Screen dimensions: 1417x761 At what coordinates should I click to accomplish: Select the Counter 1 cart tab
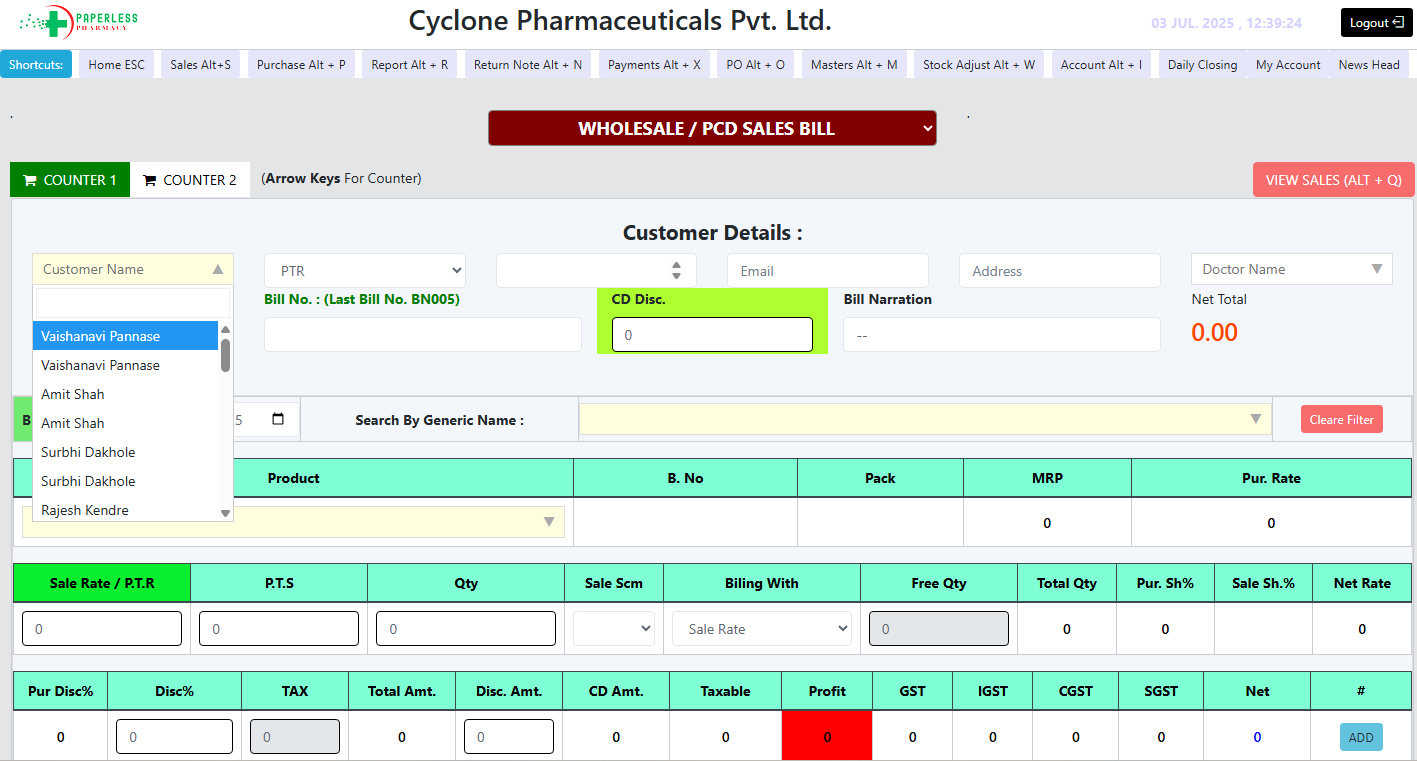click(70, 180)
